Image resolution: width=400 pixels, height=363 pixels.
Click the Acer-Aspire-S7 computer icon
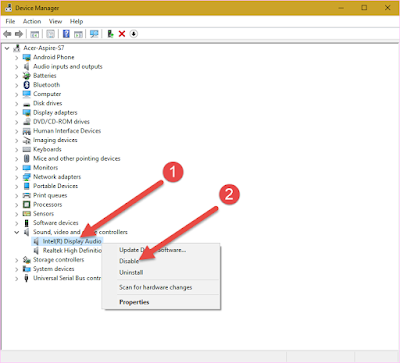coord(17,48)
